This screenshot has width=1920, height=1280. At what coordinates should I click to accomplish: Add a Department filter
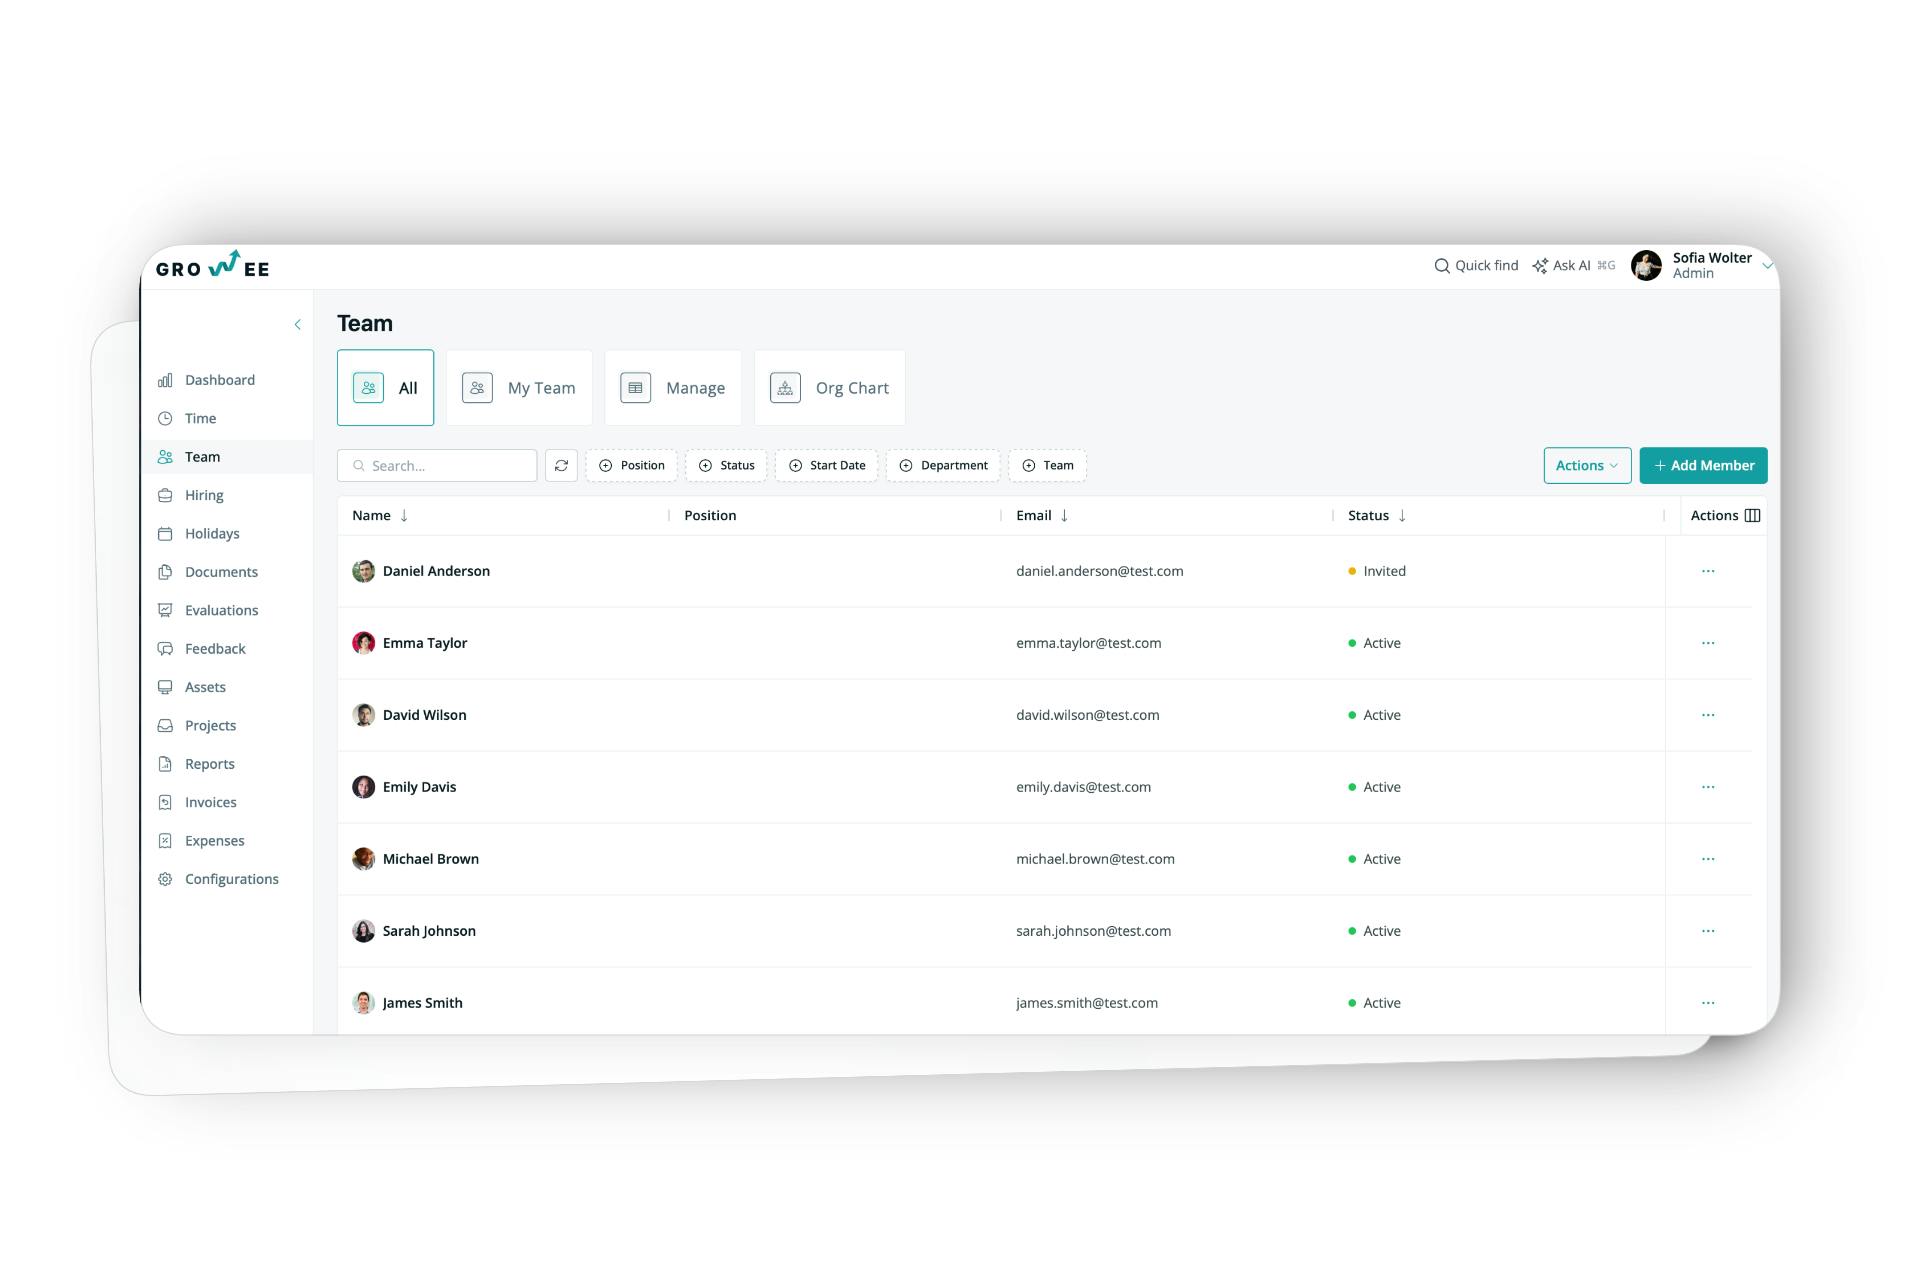coord(942,465)
